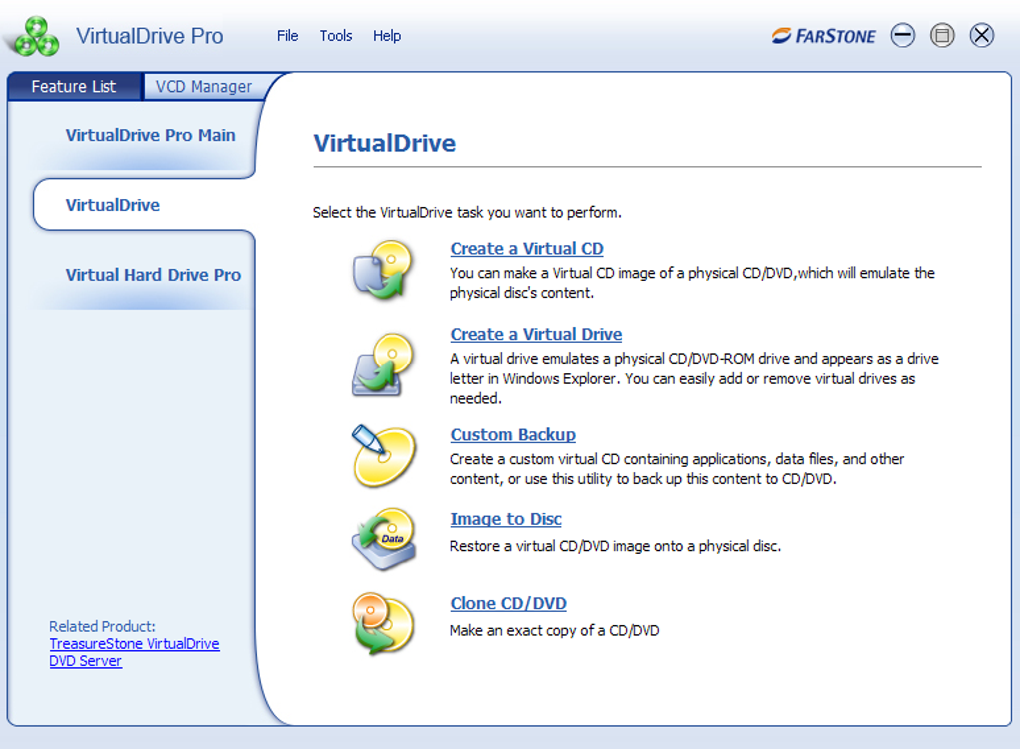1020x749 pixels.
Task: Open the Clone CD/DVD link
Action: [x=509, y=604]
